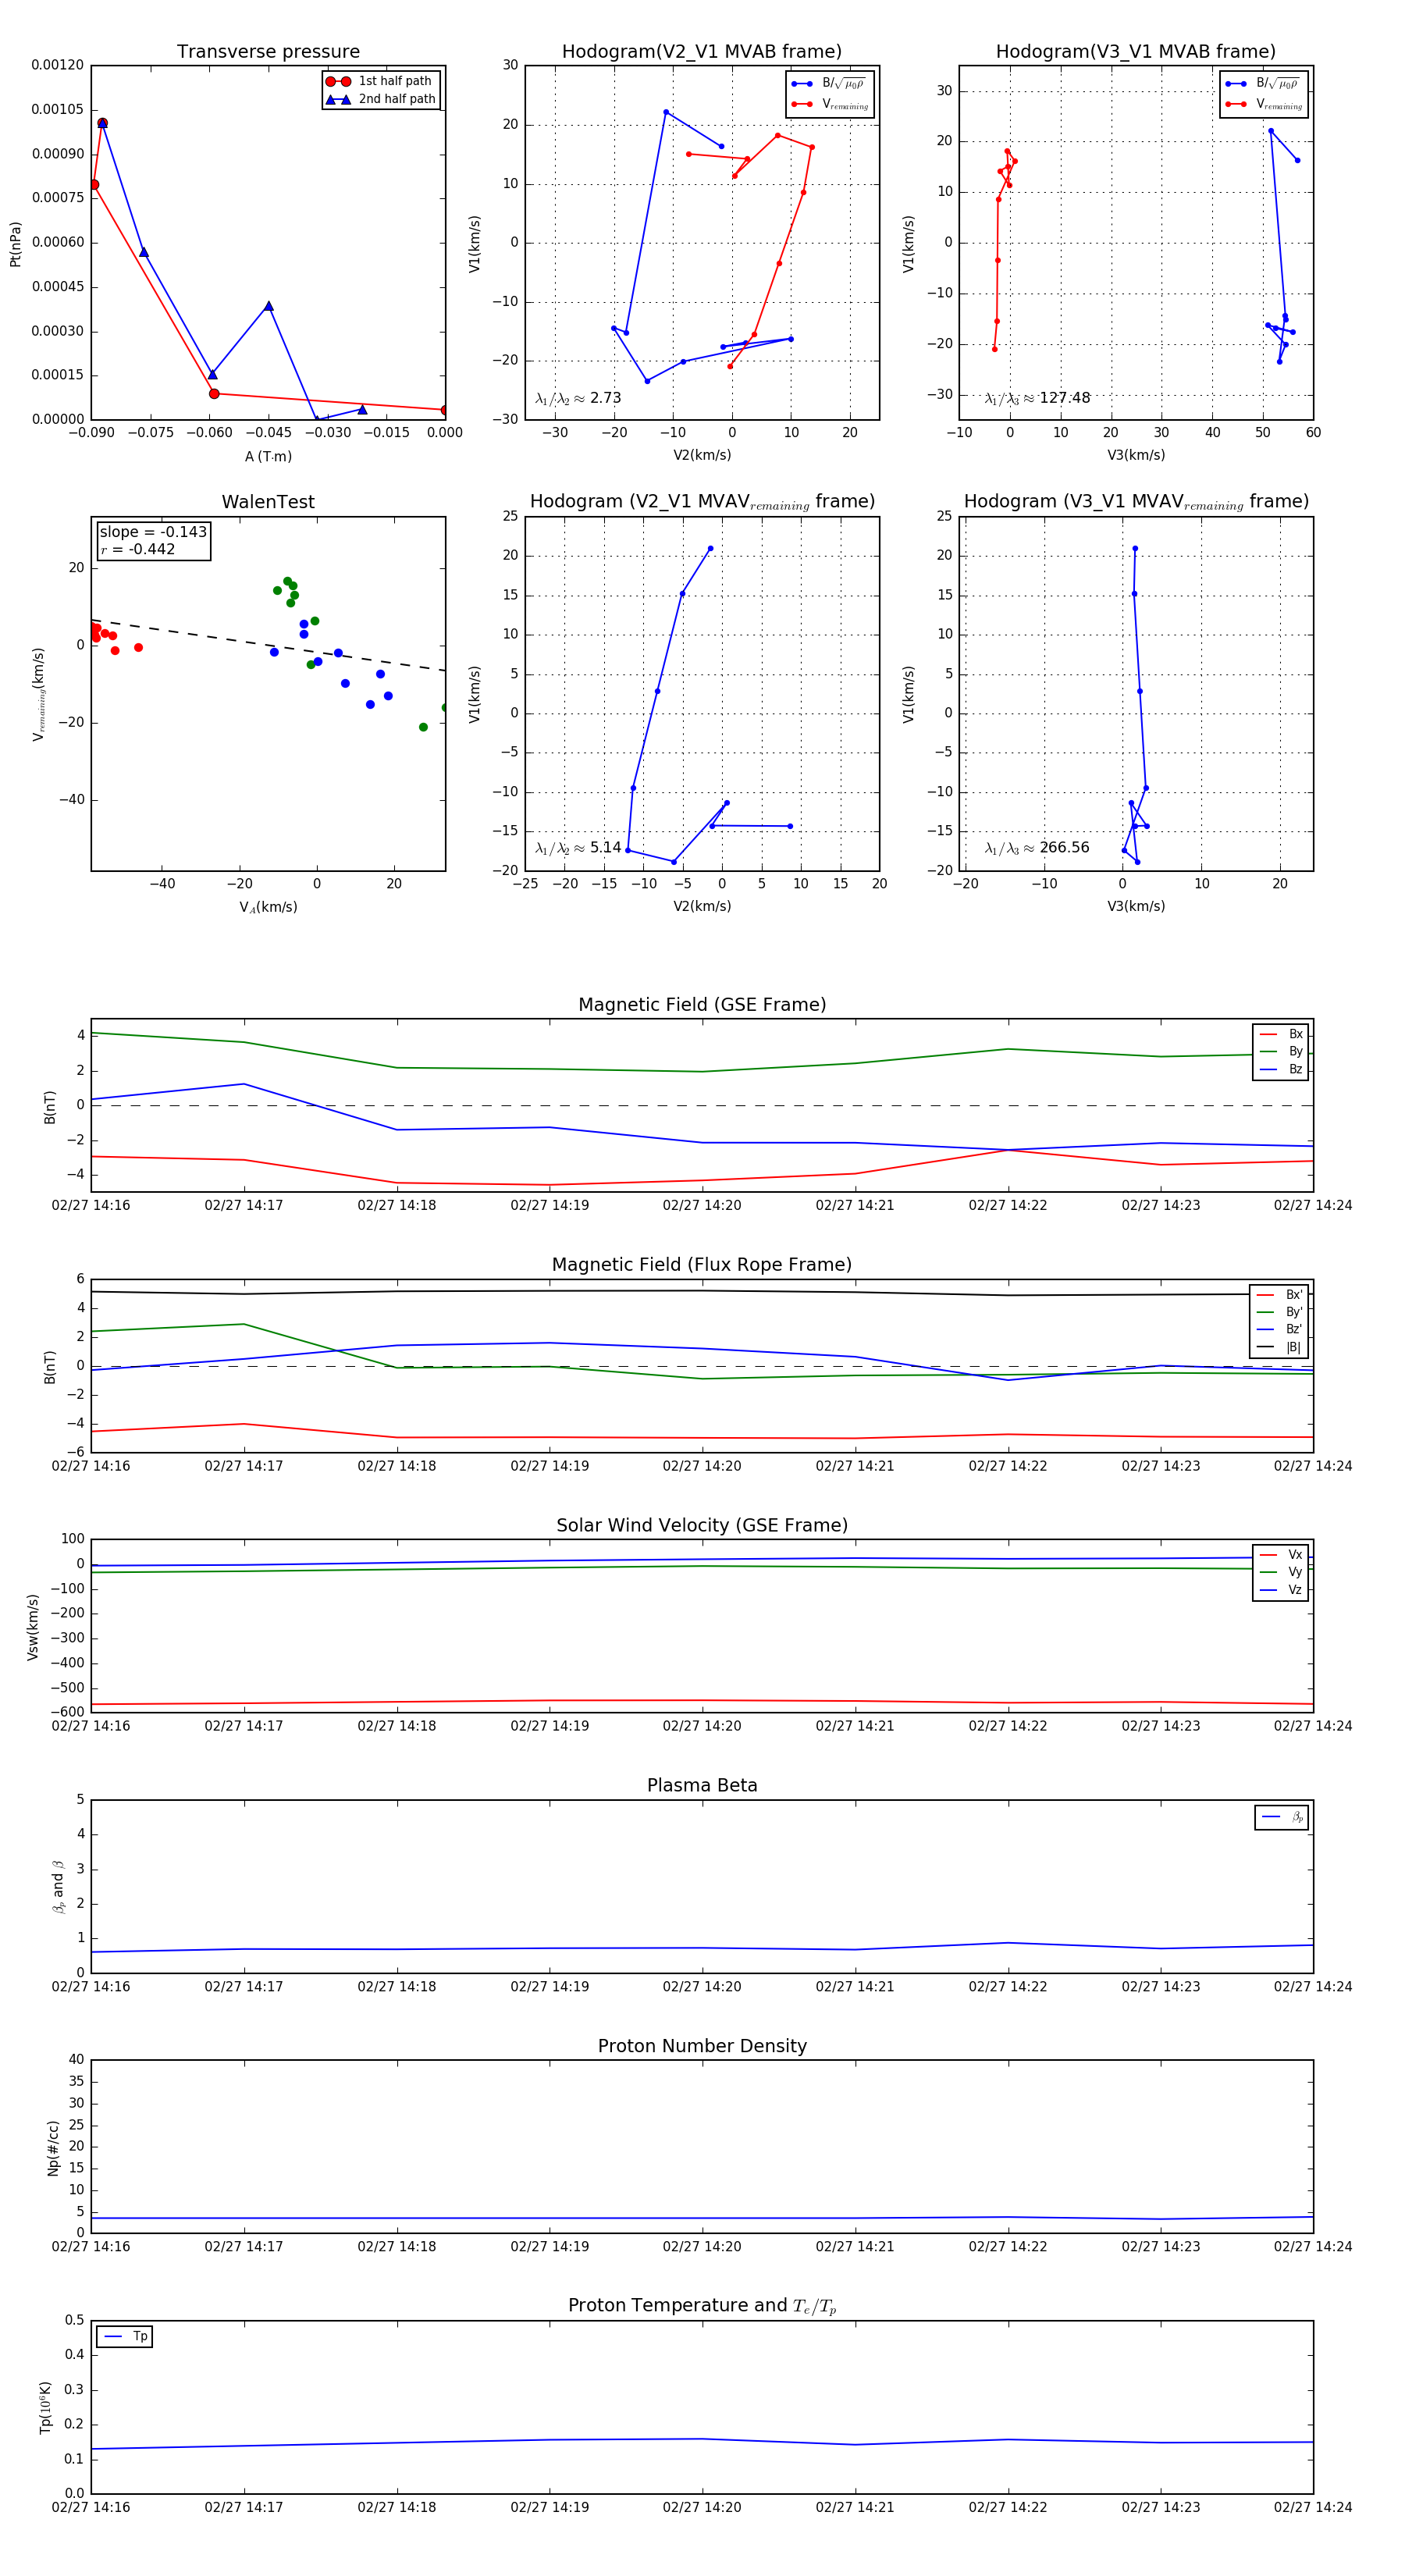Click the "Tp(10⁶K)" y-axis label
1405x2576 pixels.
(45, 2407)
